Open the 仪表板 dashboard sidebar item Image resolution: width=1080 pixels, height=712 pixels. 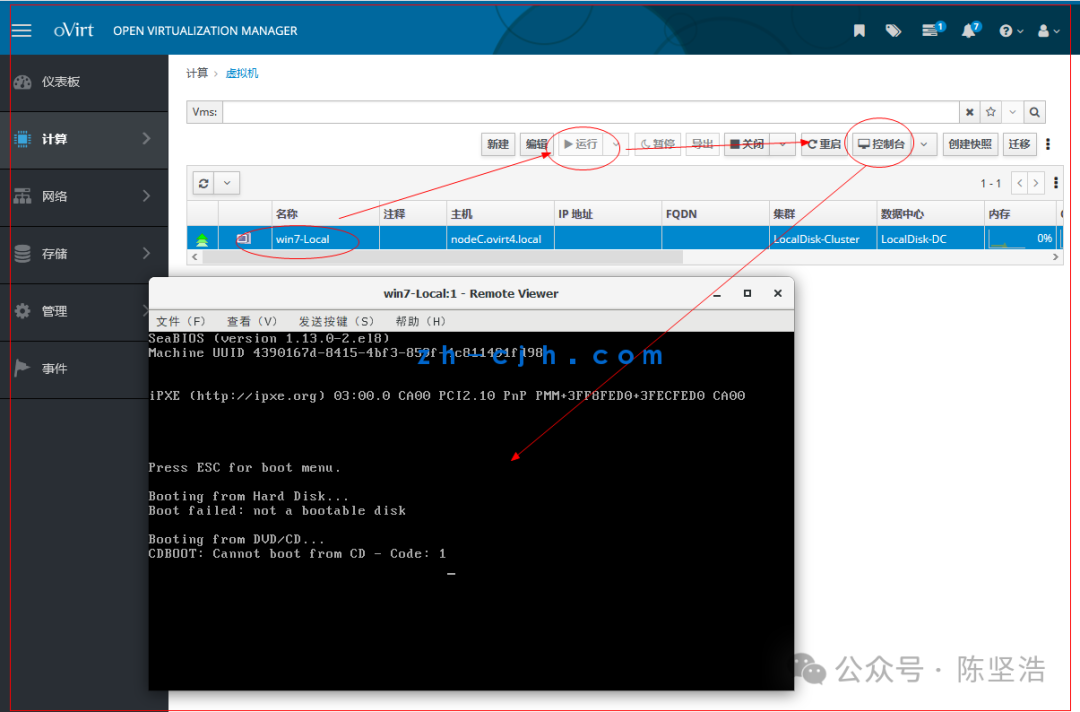[84, 82]
